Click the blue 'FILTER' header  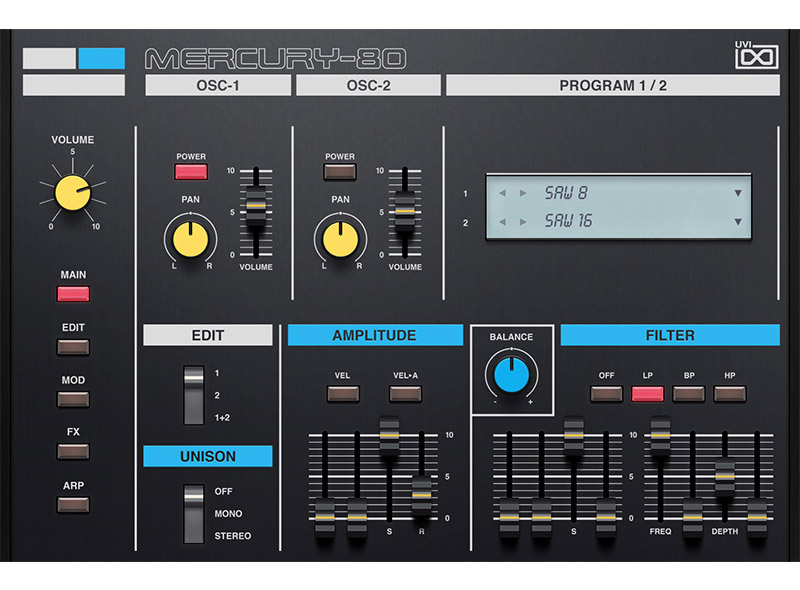670,335
